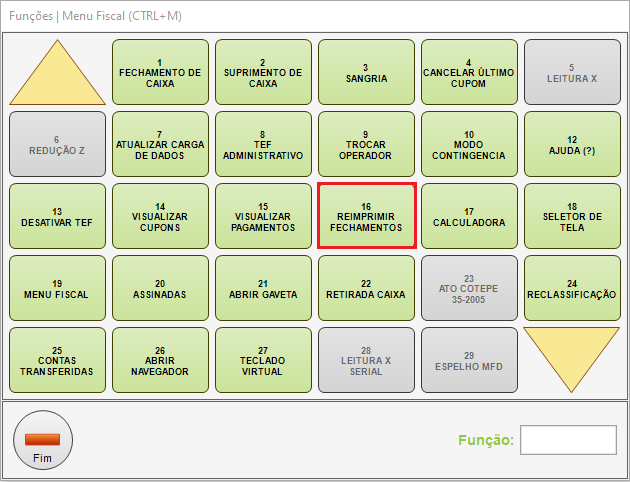
Task: Trigger 21 Abrir Gaveta
Action: (x=263, y=288)
